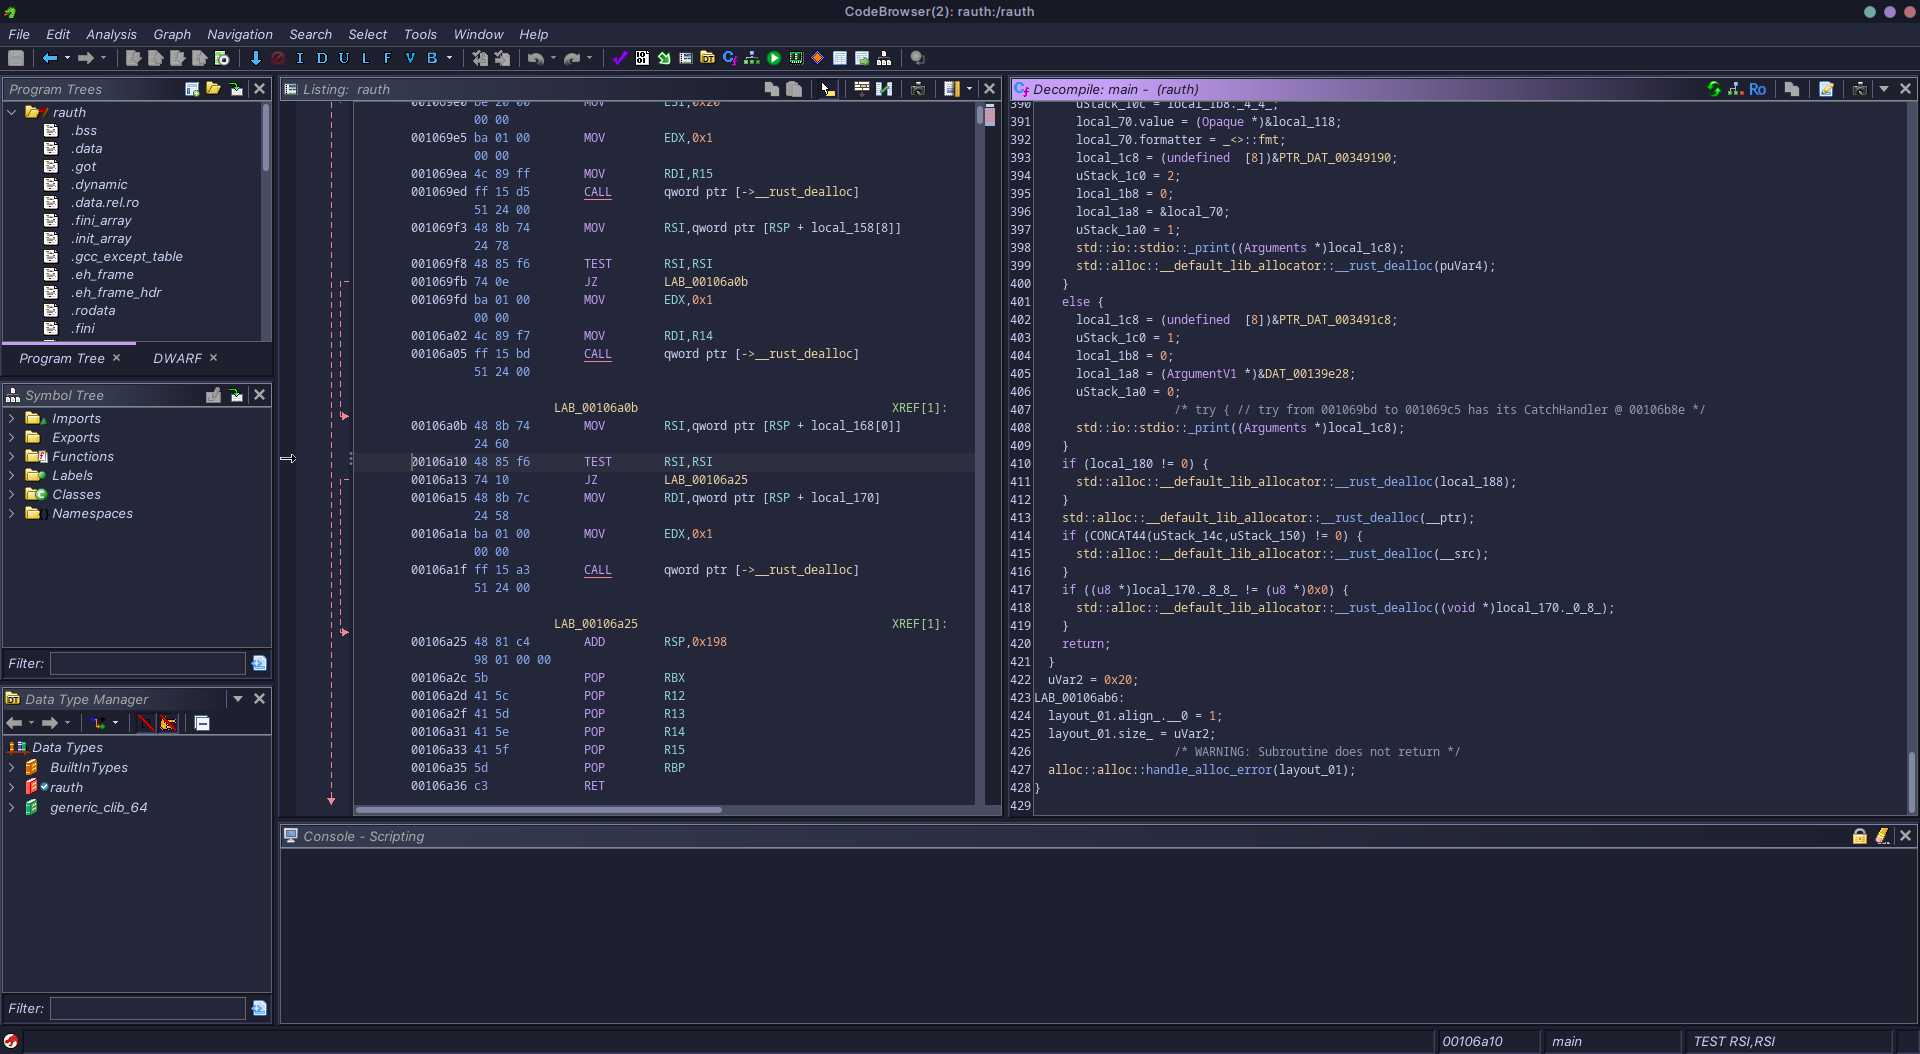Viewport: 1920px width, 1054px height.
Task: Expand the Classes node in Symbol Tree
Action: click(x=12, y=495)
